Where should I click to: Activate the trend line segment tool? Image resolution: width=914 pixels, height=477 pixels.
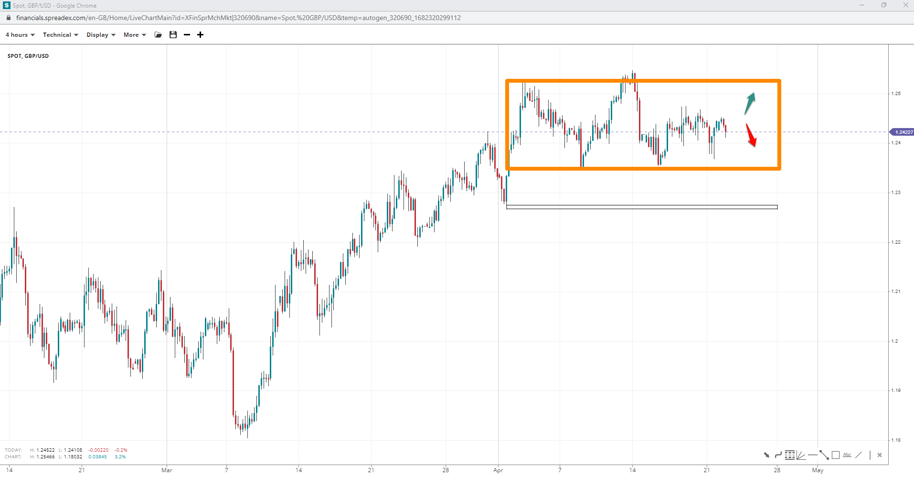[x=824, y=455]
